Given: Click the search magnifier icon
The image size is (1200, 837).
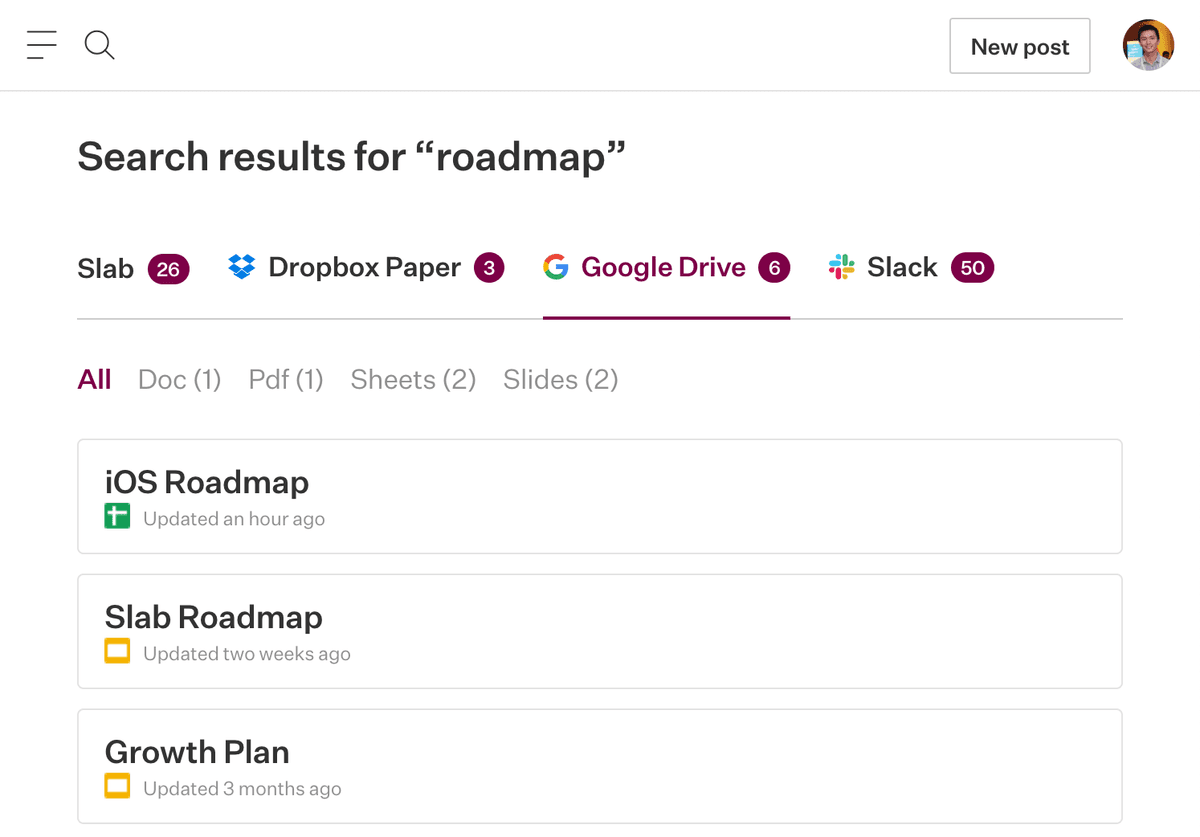Looking at the screenshot, I should coord(99,45).
